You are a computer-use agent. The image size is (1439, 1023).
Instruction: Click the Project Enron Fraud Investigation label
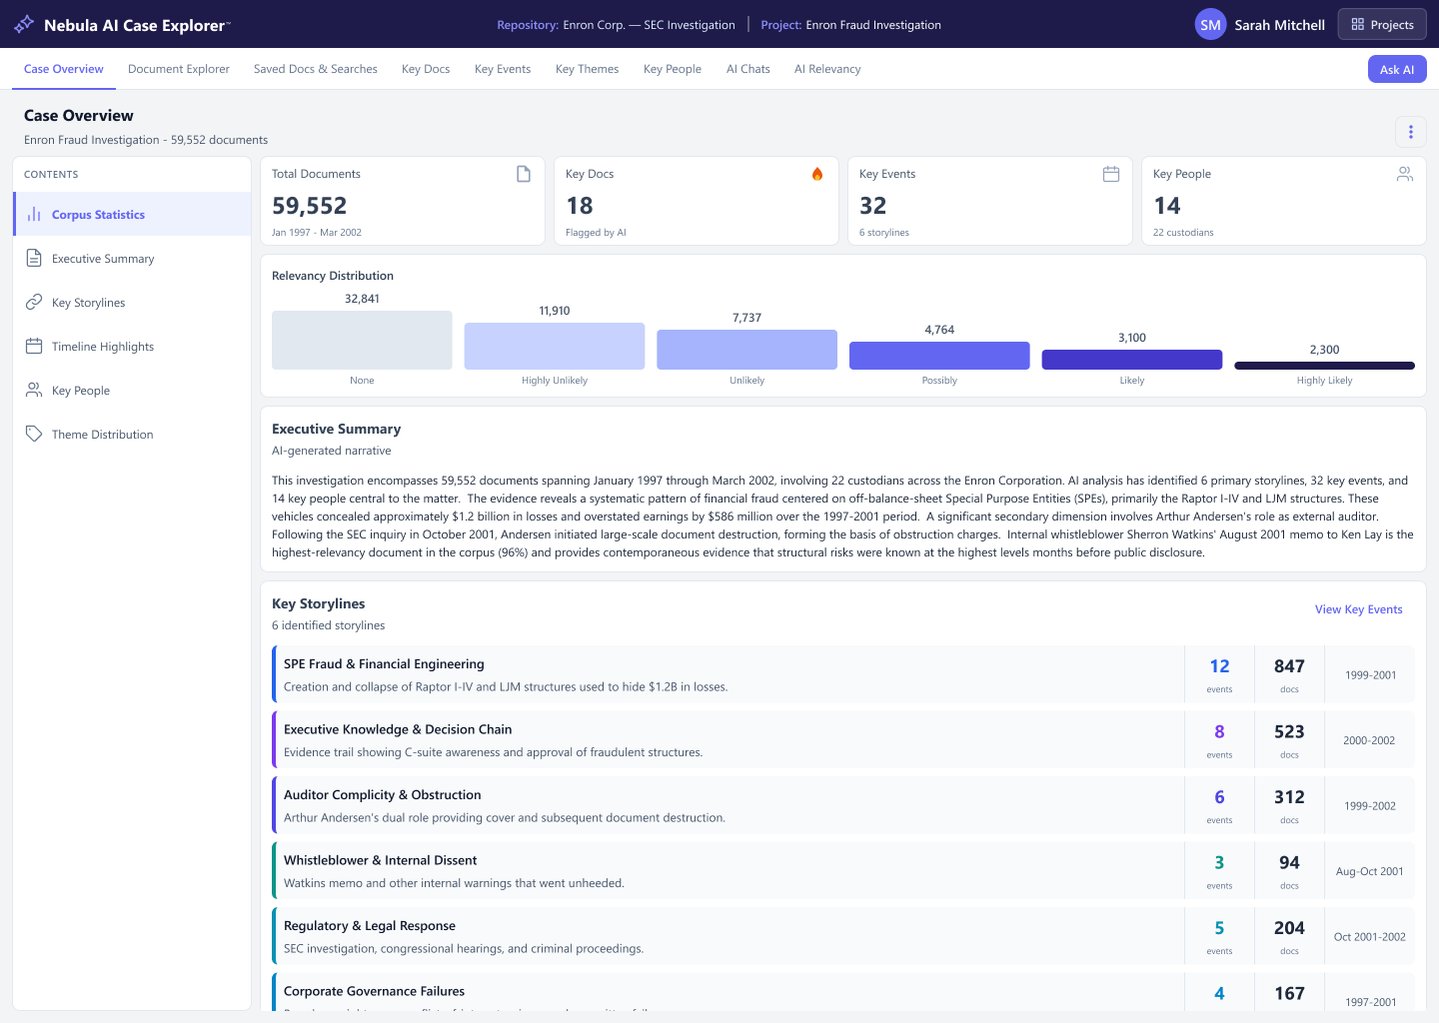850,25
